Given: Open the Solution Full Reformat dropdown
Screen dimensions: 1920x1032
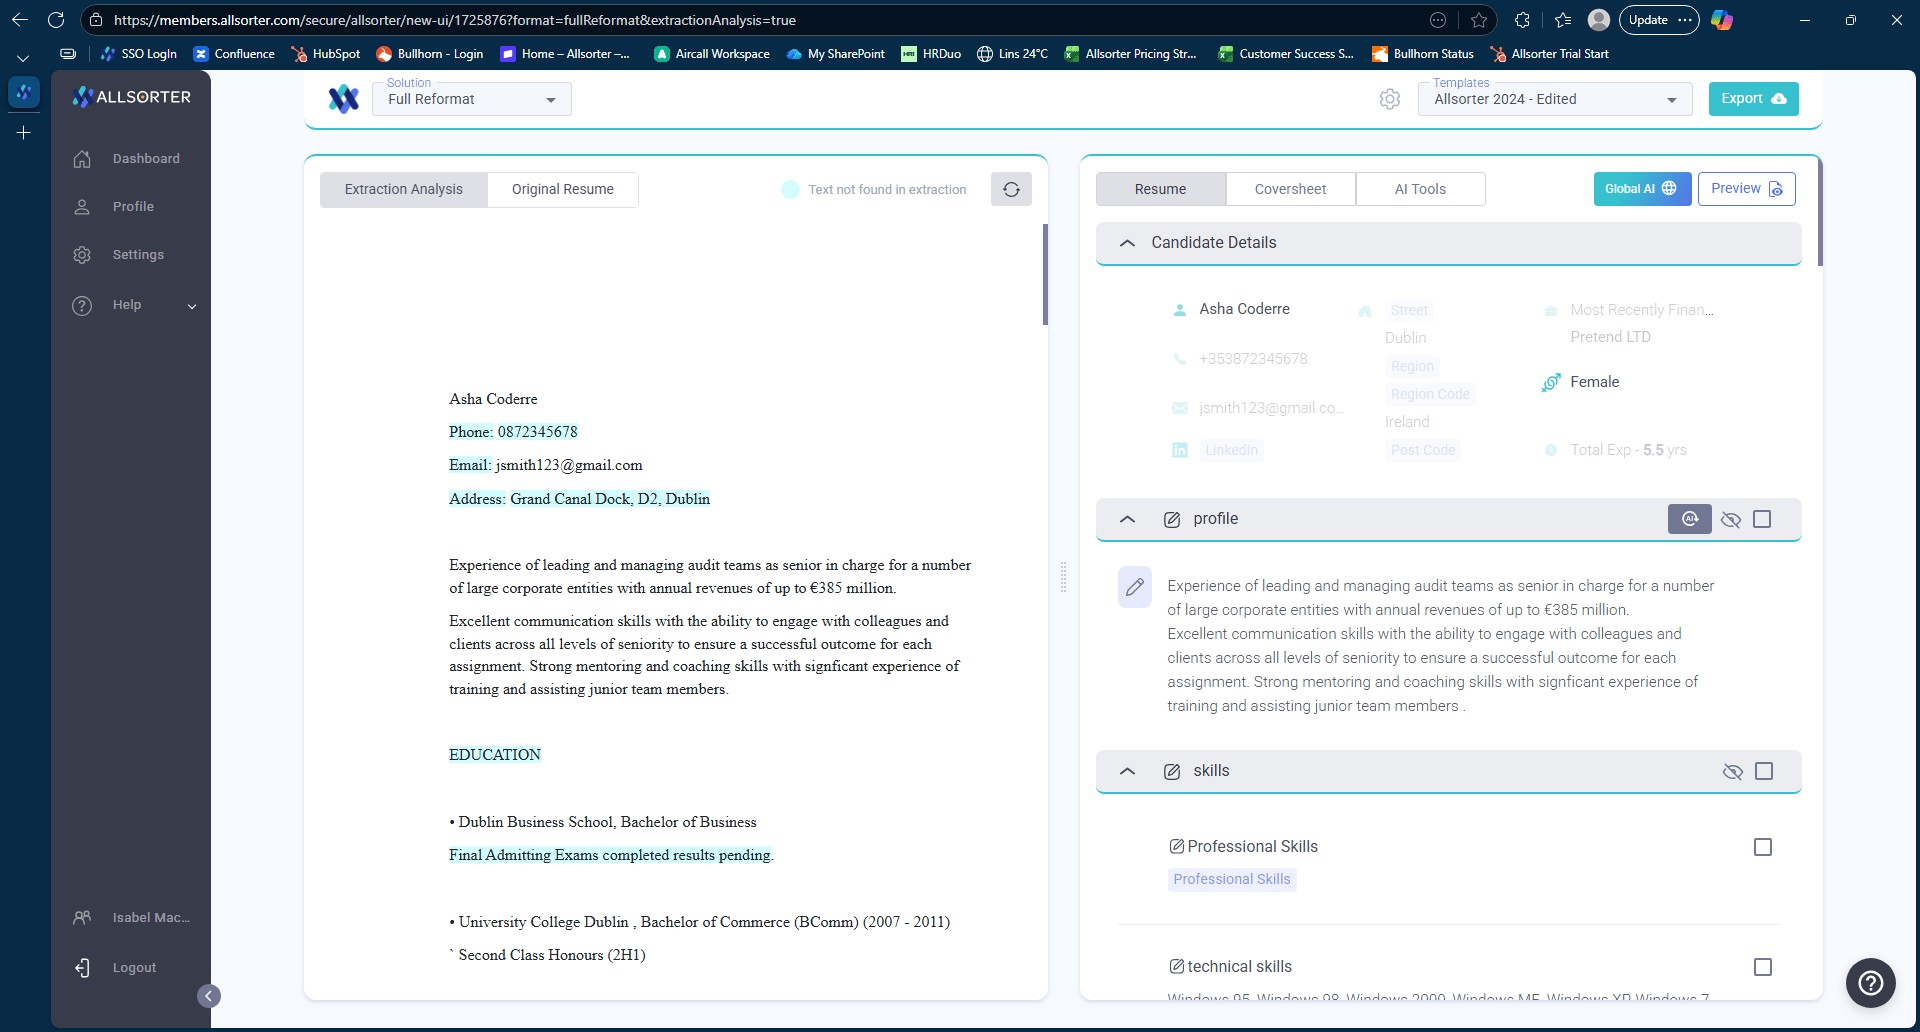Looking at the screenshot, I should [x=471, y=99].
